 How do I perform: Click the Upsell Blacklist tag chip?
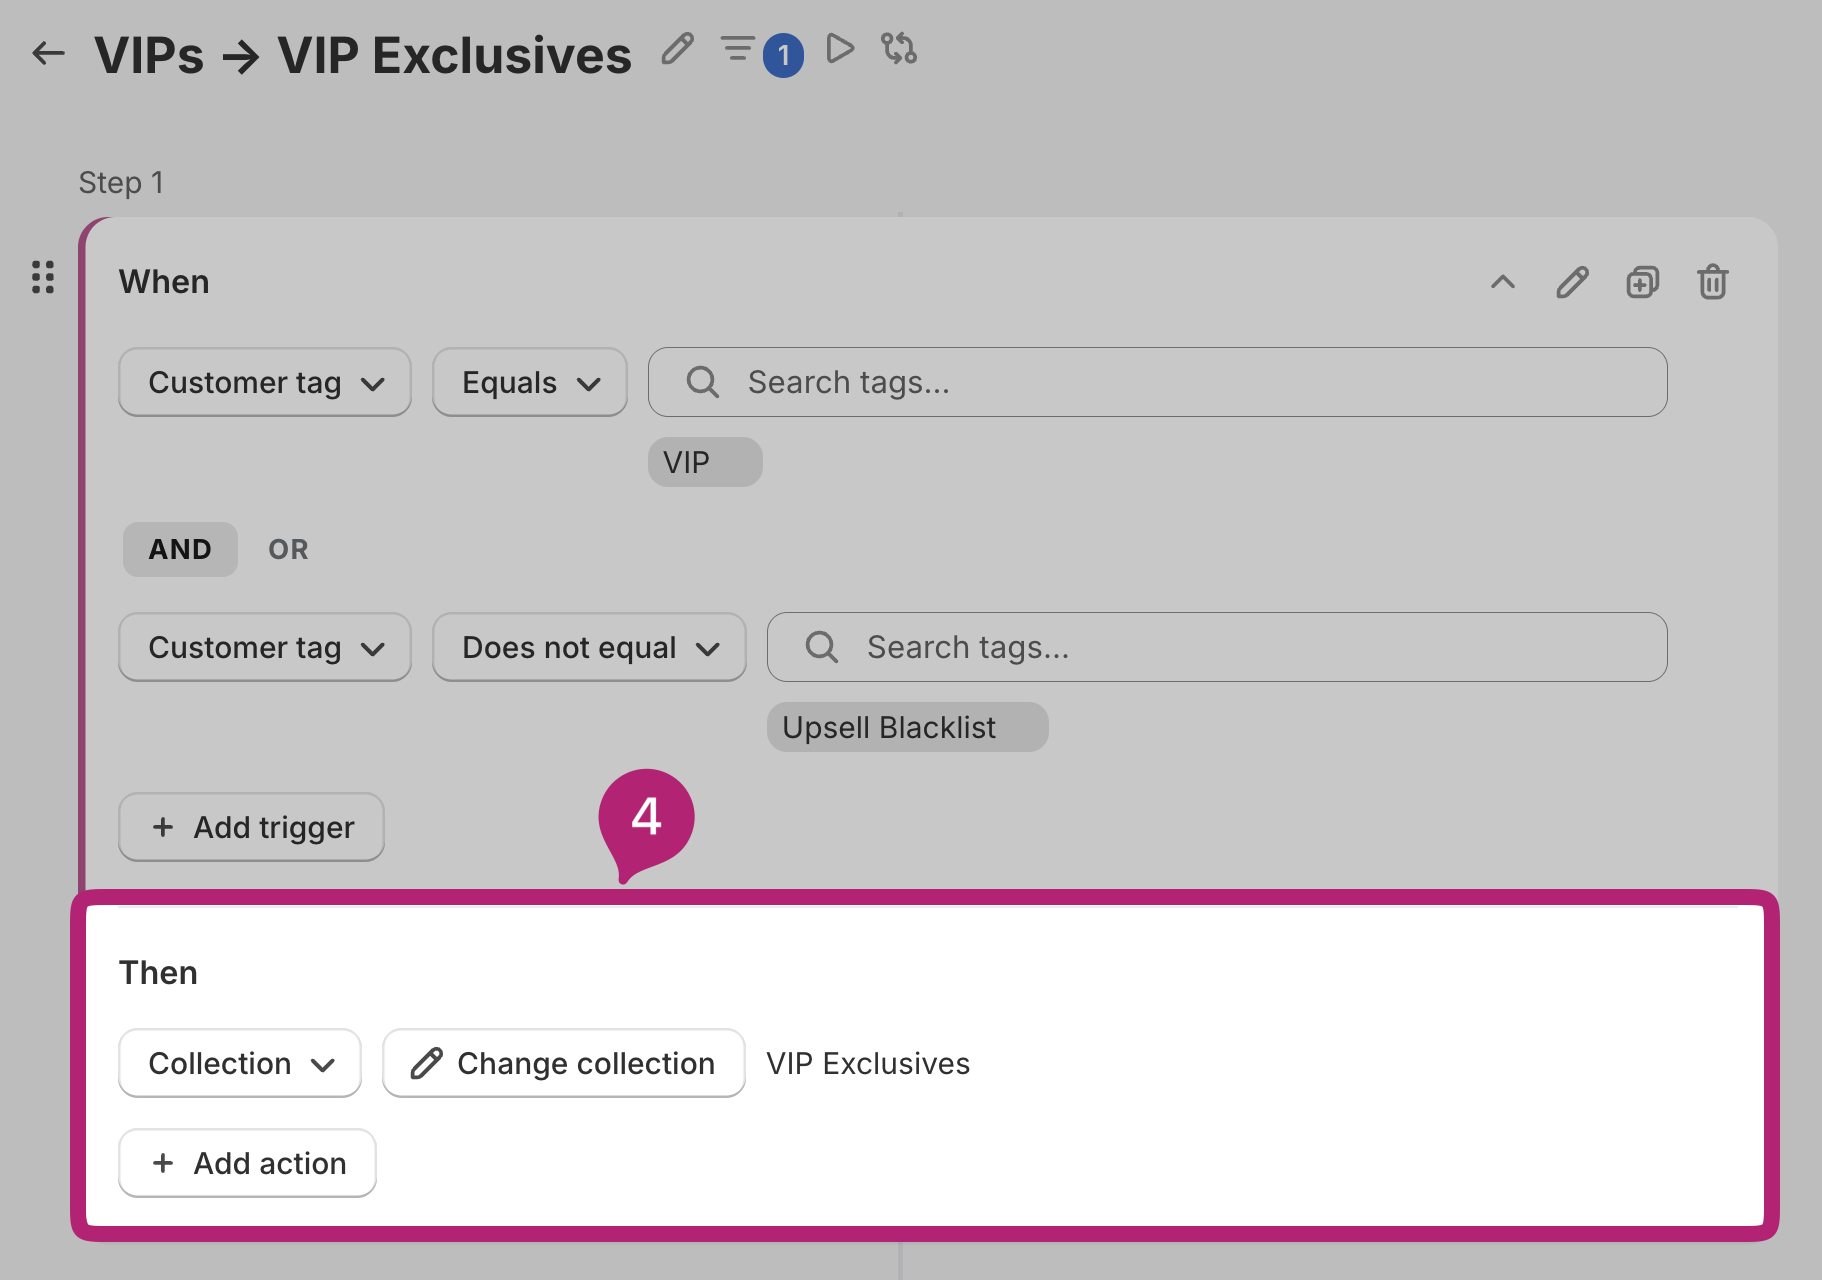(x=907, y=727)
